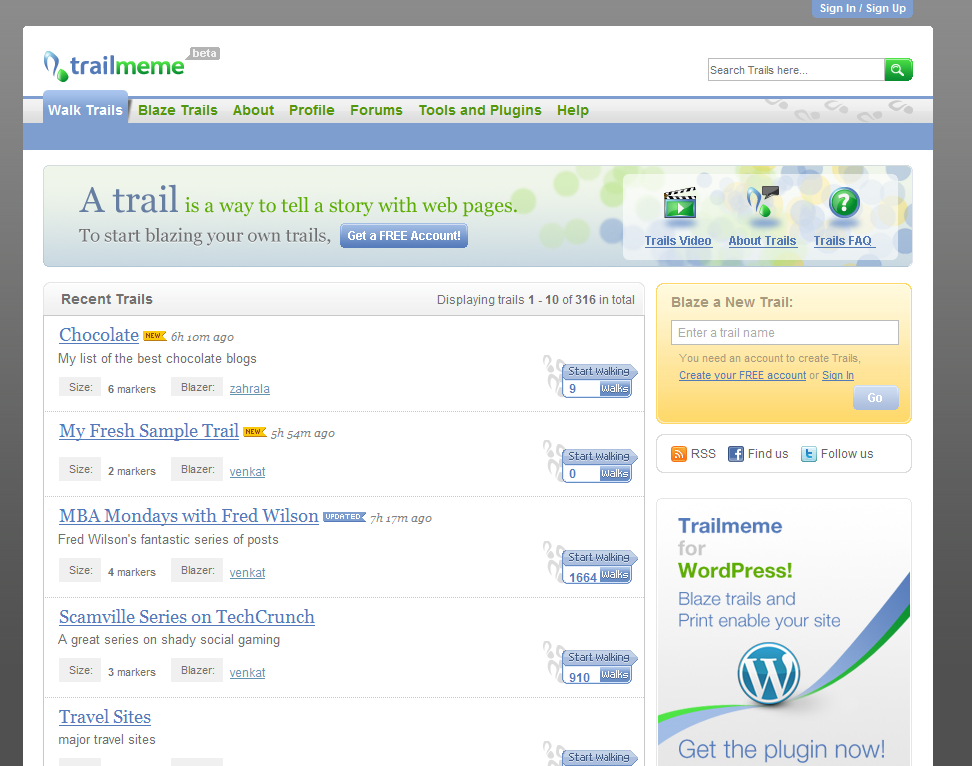Click the Go button in Blaze panel
This screenshot has width=972, height=766.
coord(875,398)
